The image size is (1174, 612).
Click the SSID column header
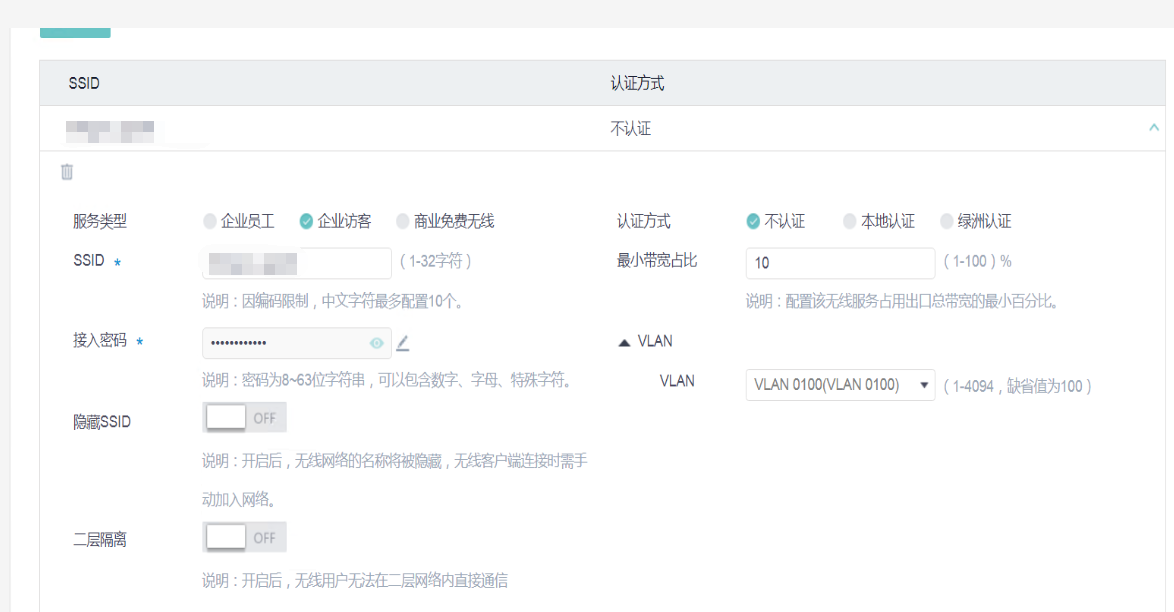[84, 83]
